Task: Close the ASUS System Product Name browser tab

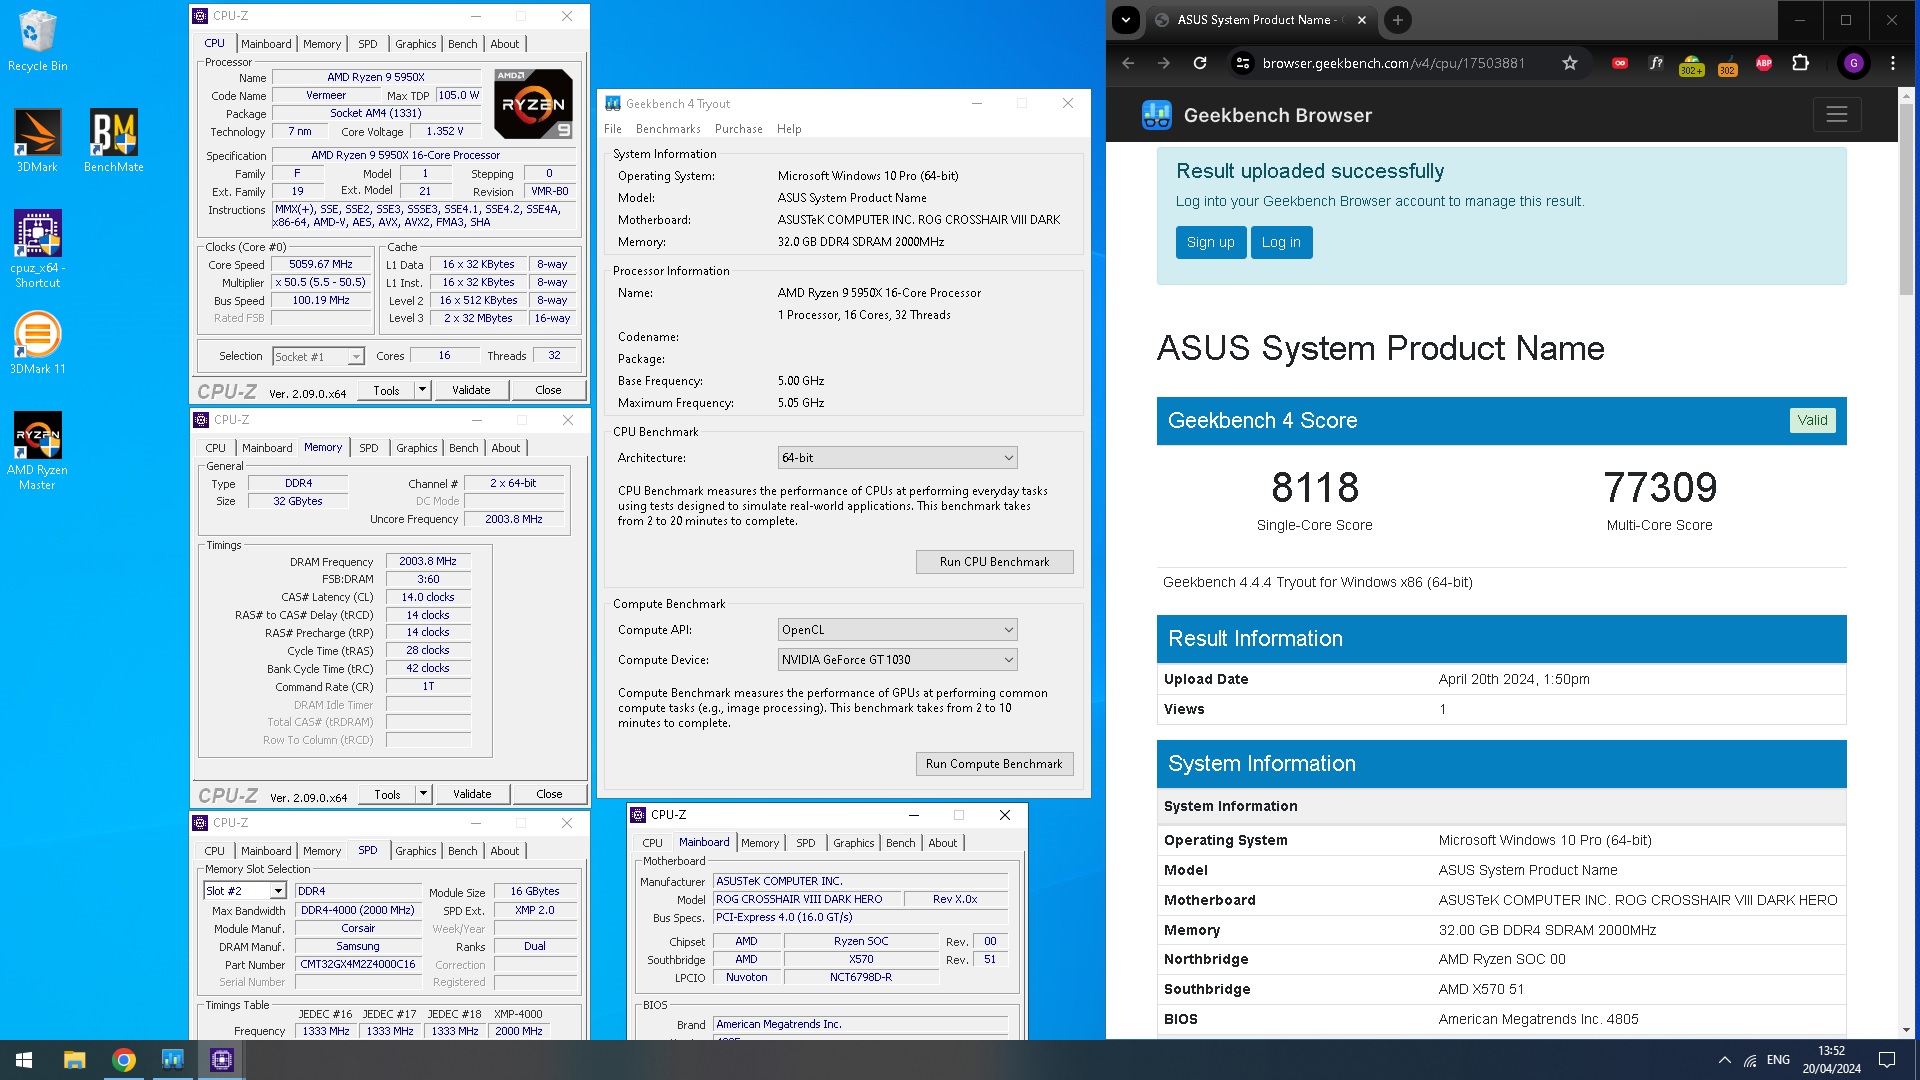Action: tap(1362, 20)
